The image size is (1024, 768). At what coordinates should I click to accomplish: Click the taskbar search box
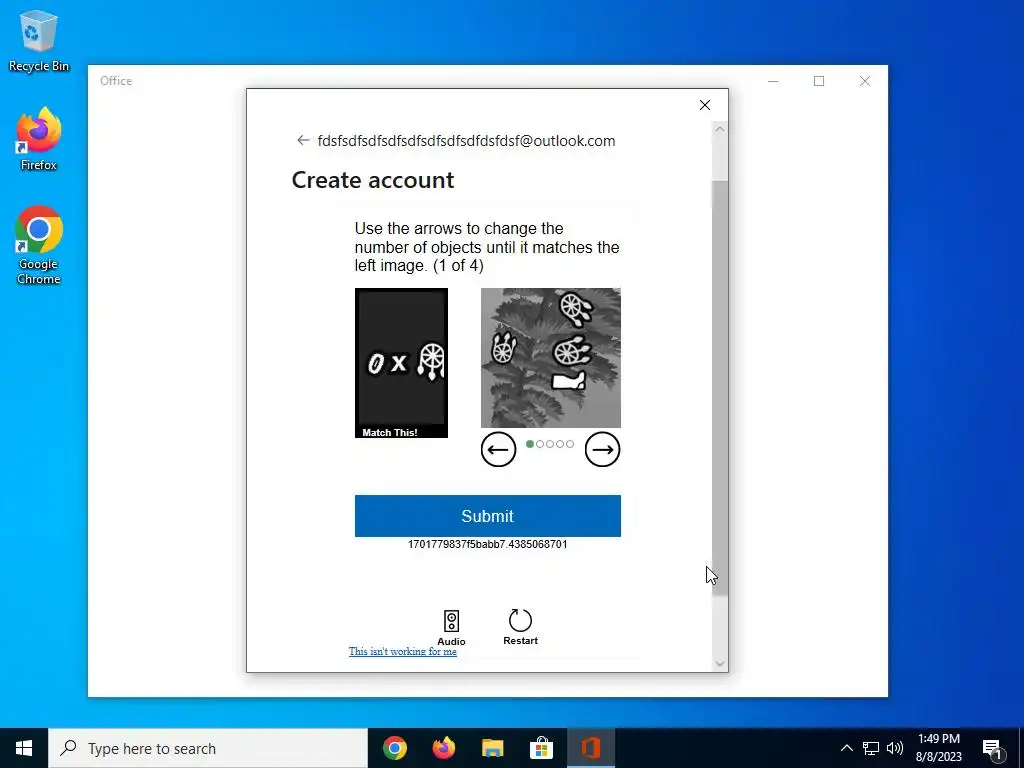pos(208,748)
